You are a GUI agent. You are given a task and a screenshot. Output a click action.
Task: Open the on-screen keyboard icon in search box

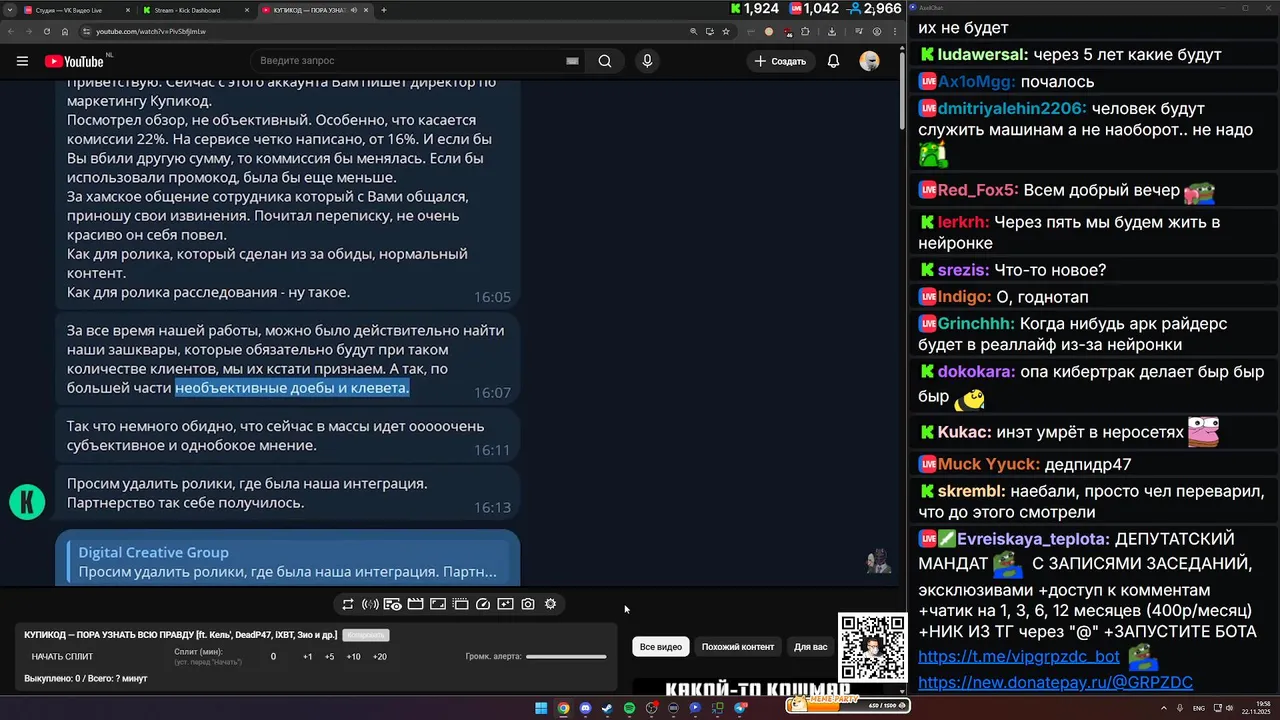click(572, 61)
